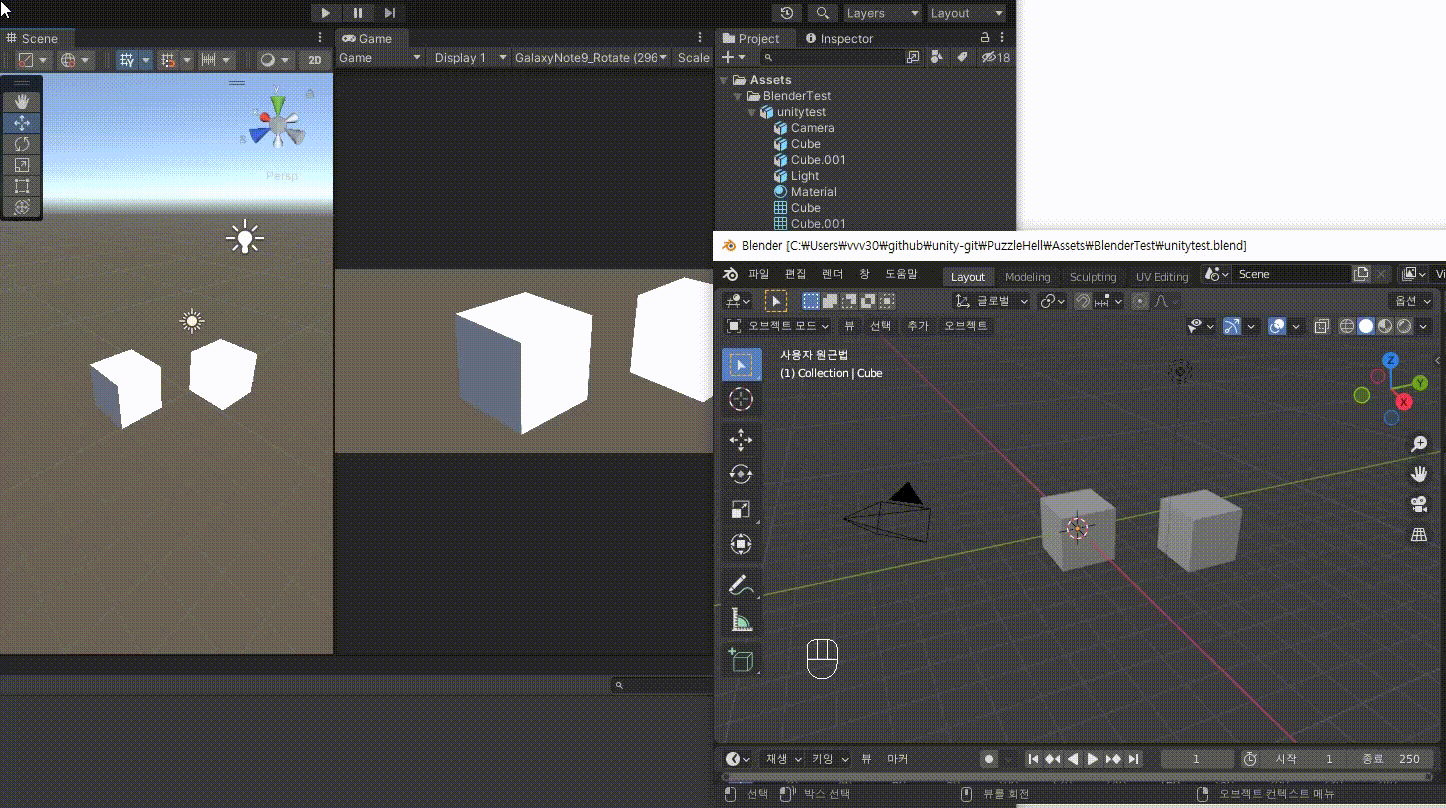The height and width of the screenshot is (808, 1446).
Task: Toggle the Project panel lock icon
Action: pyautogui.click(x=985, y=38)
